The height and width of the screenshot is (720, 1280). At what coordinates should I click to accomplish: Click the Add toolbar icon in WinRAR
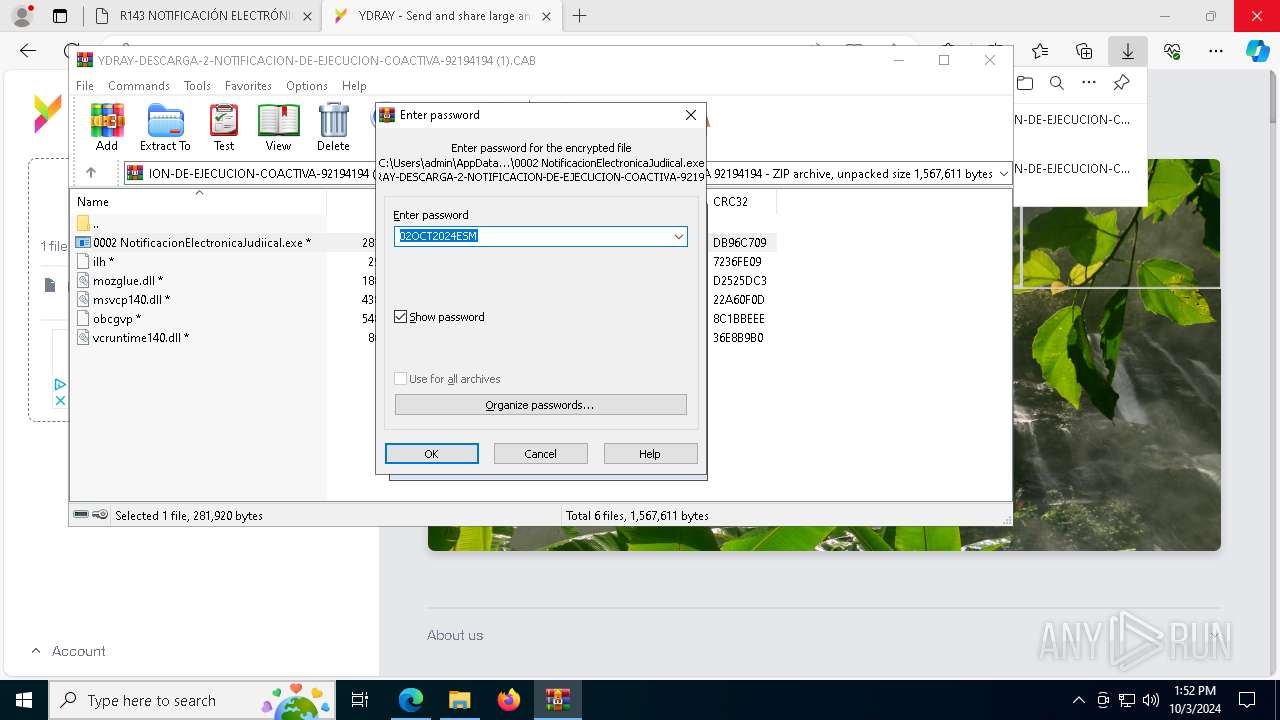[x=107, y=127]
